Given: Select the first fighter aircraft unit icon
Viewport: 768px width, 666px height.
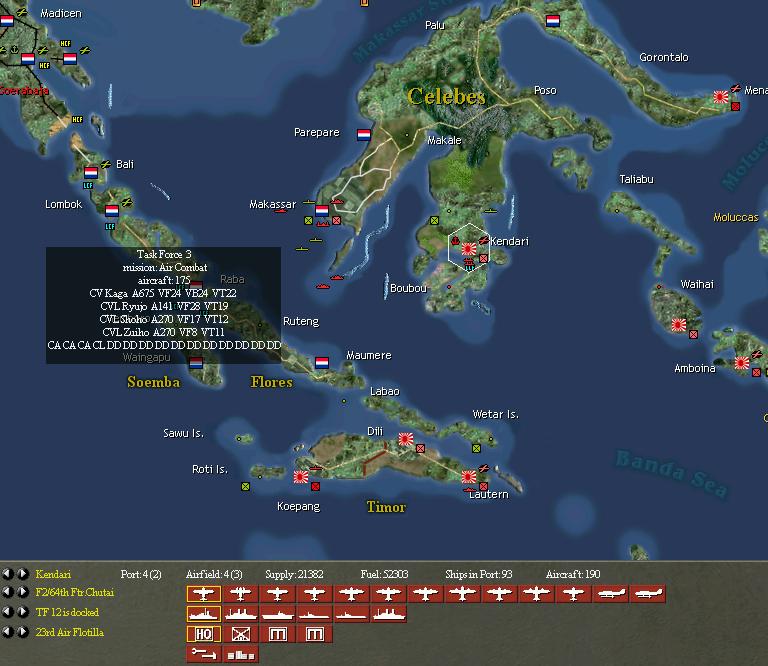Looking at the screenshot, I should pos(204,594).
